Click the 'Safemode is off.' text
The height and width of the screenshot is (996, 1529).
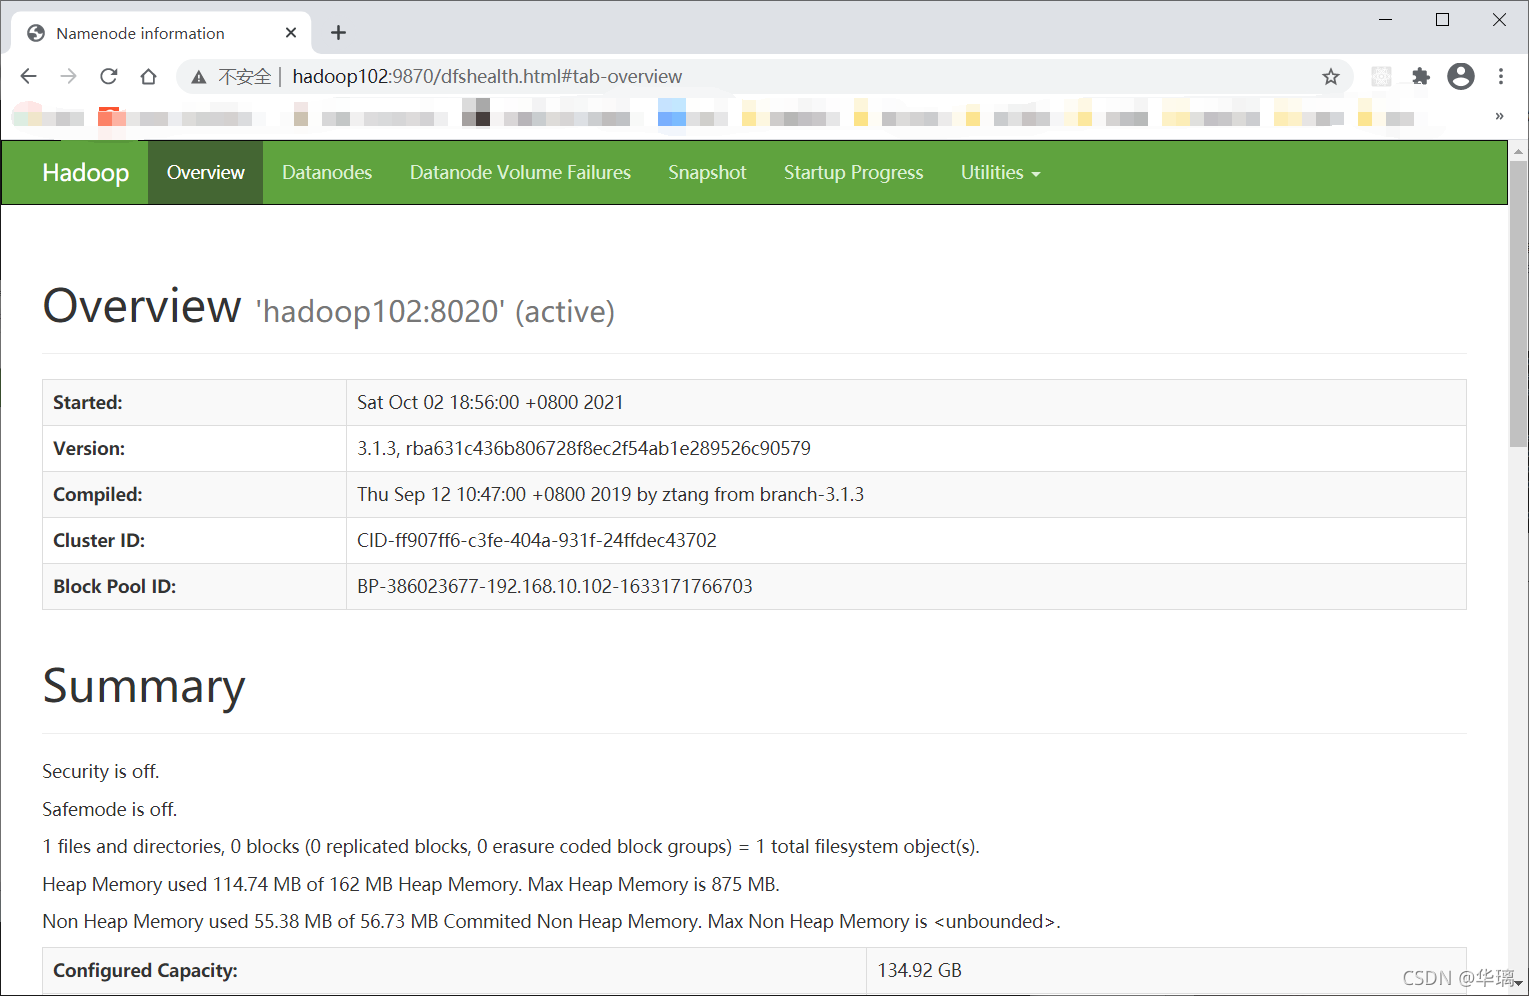pyautogui.click(x=110, y=810)
